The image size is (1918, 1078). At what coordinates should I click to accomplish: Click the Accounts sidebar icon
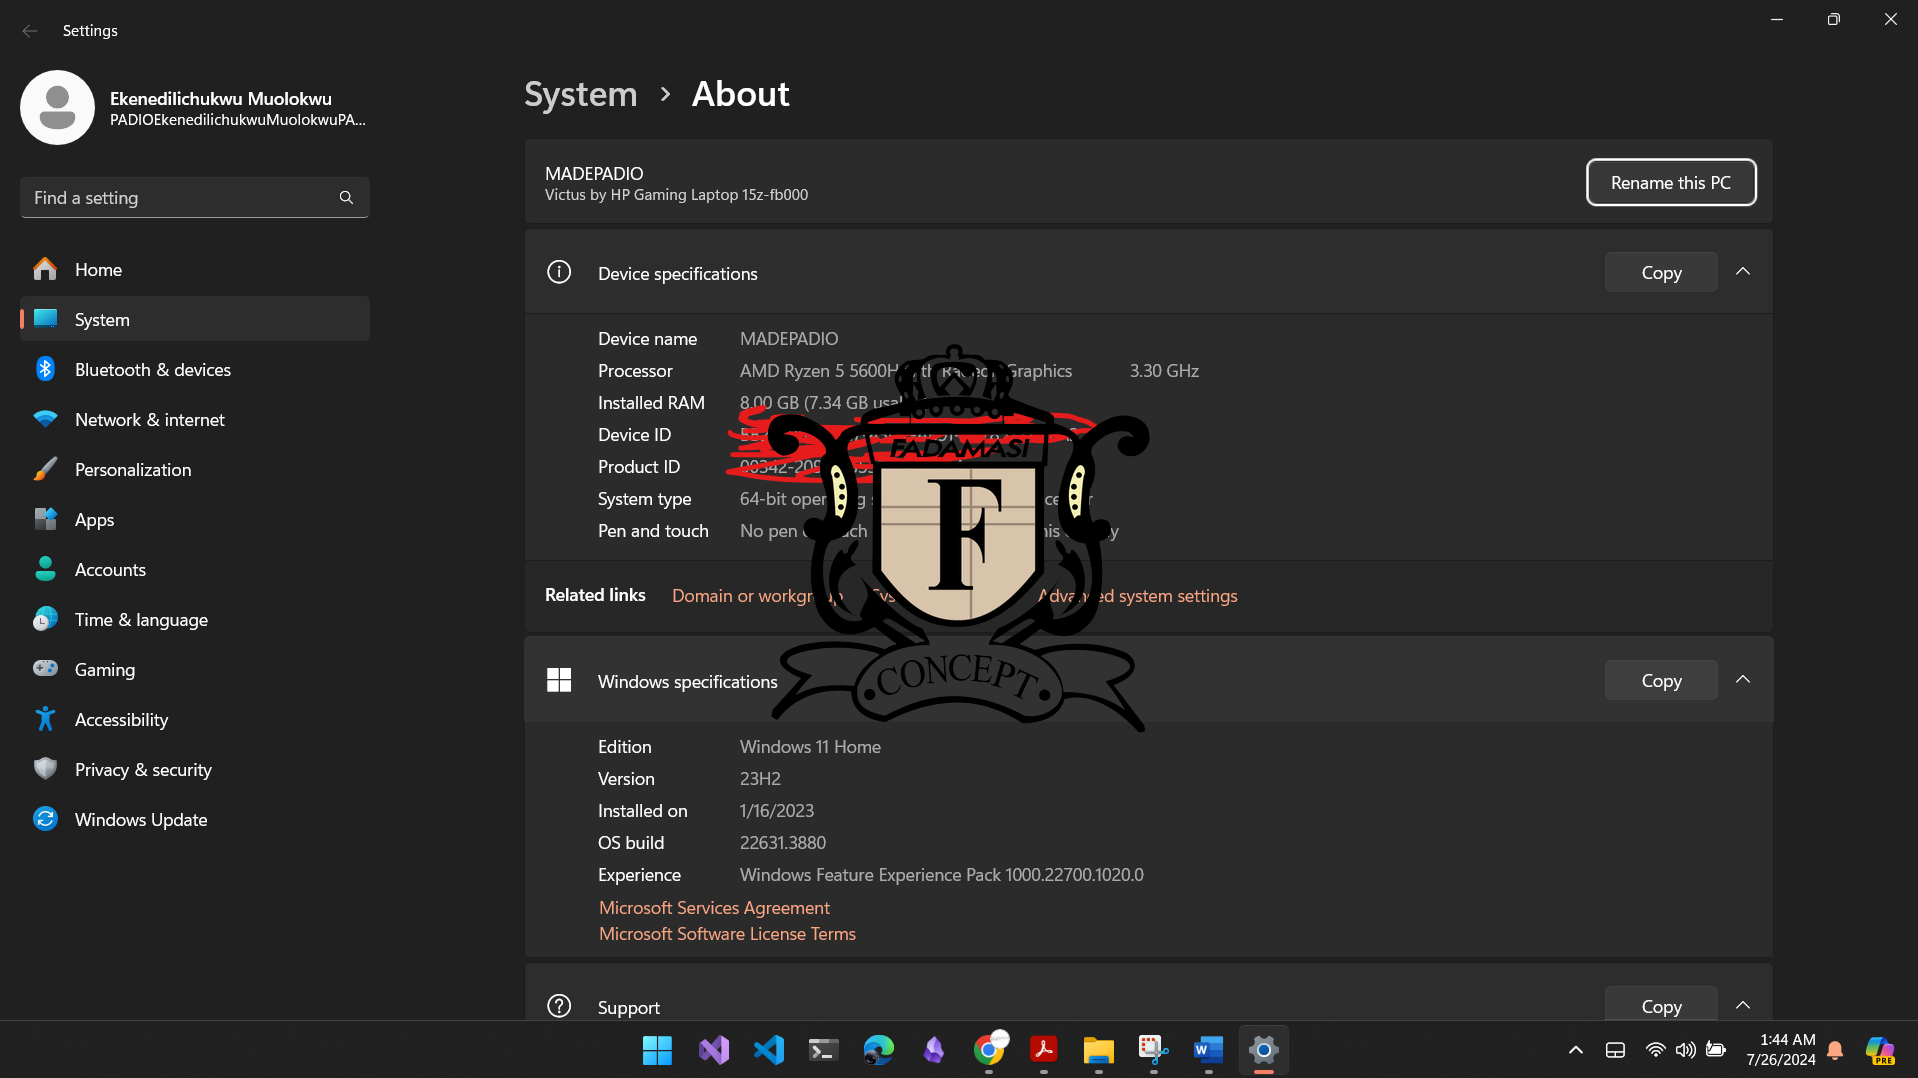coord(45,569)
